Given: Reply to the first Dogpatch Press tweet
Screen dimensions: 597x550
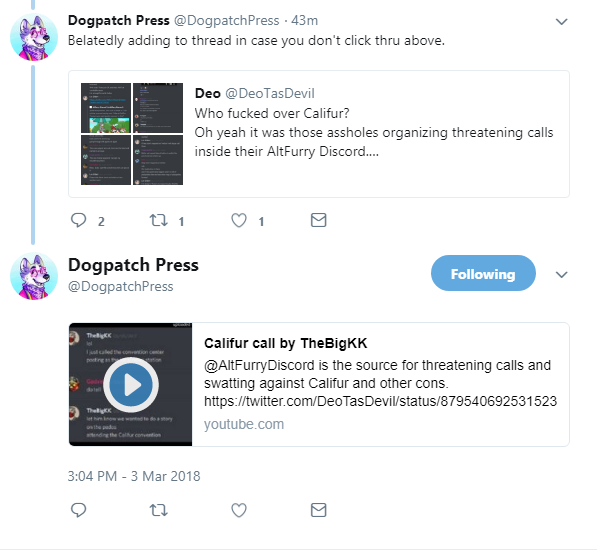Looking at the screenshot, I should pyautogui.click(x=79, y=220).
